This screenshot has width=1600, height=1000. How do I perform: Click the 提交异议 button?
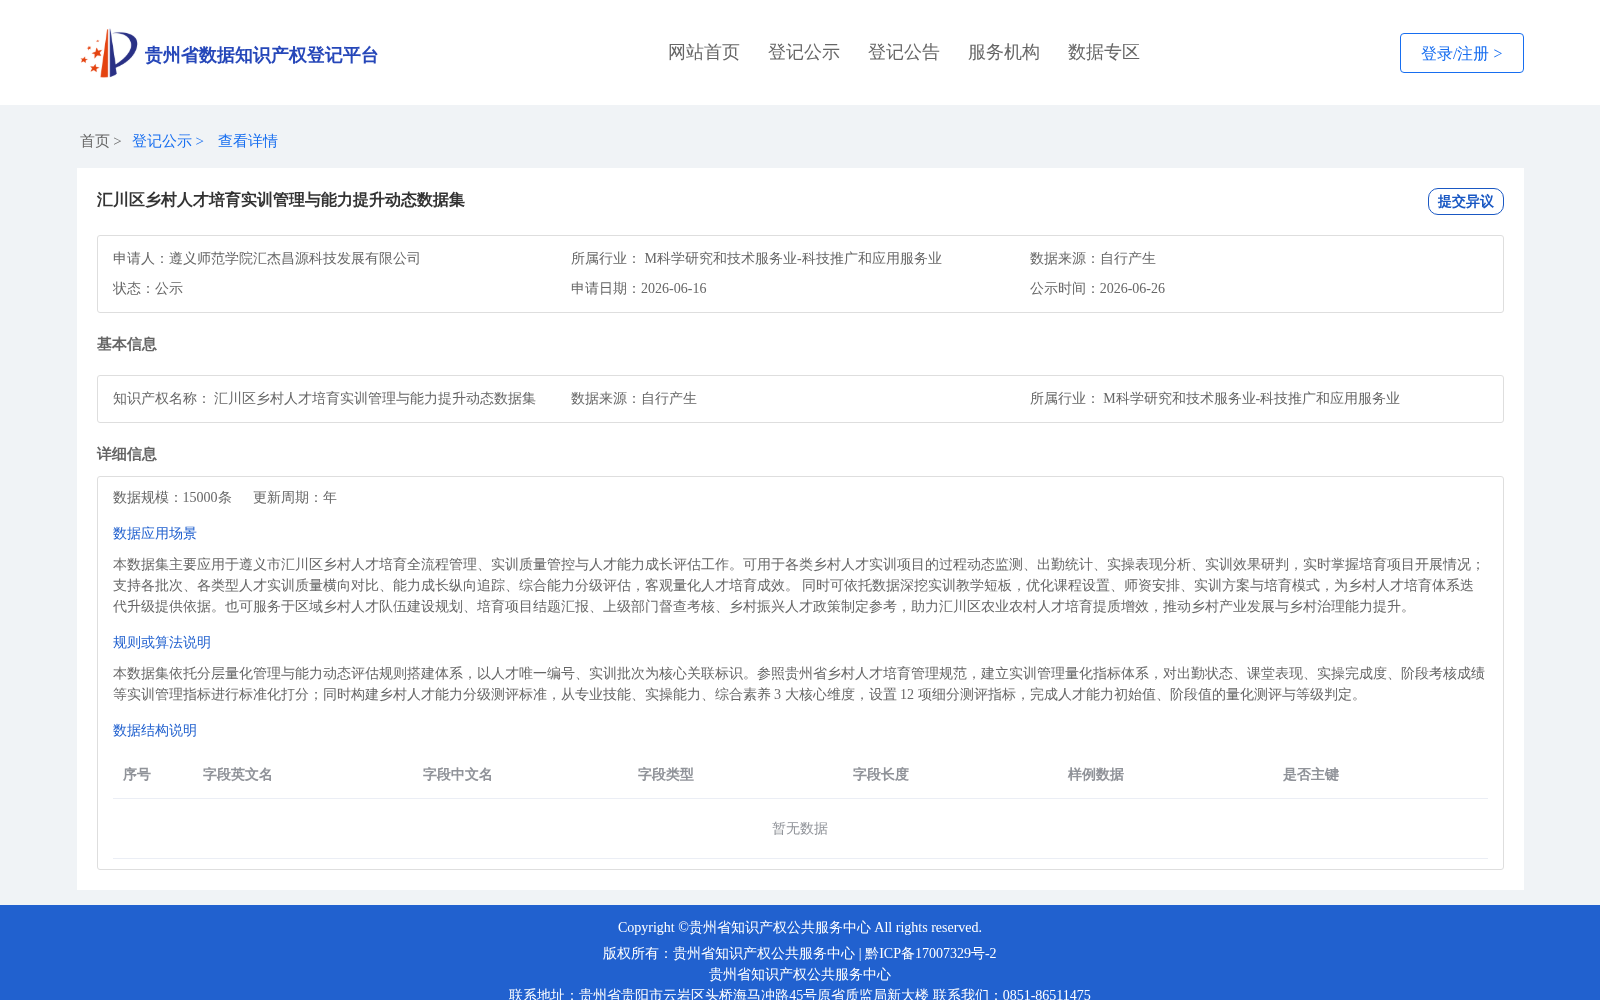click(x=1466, y=201)
